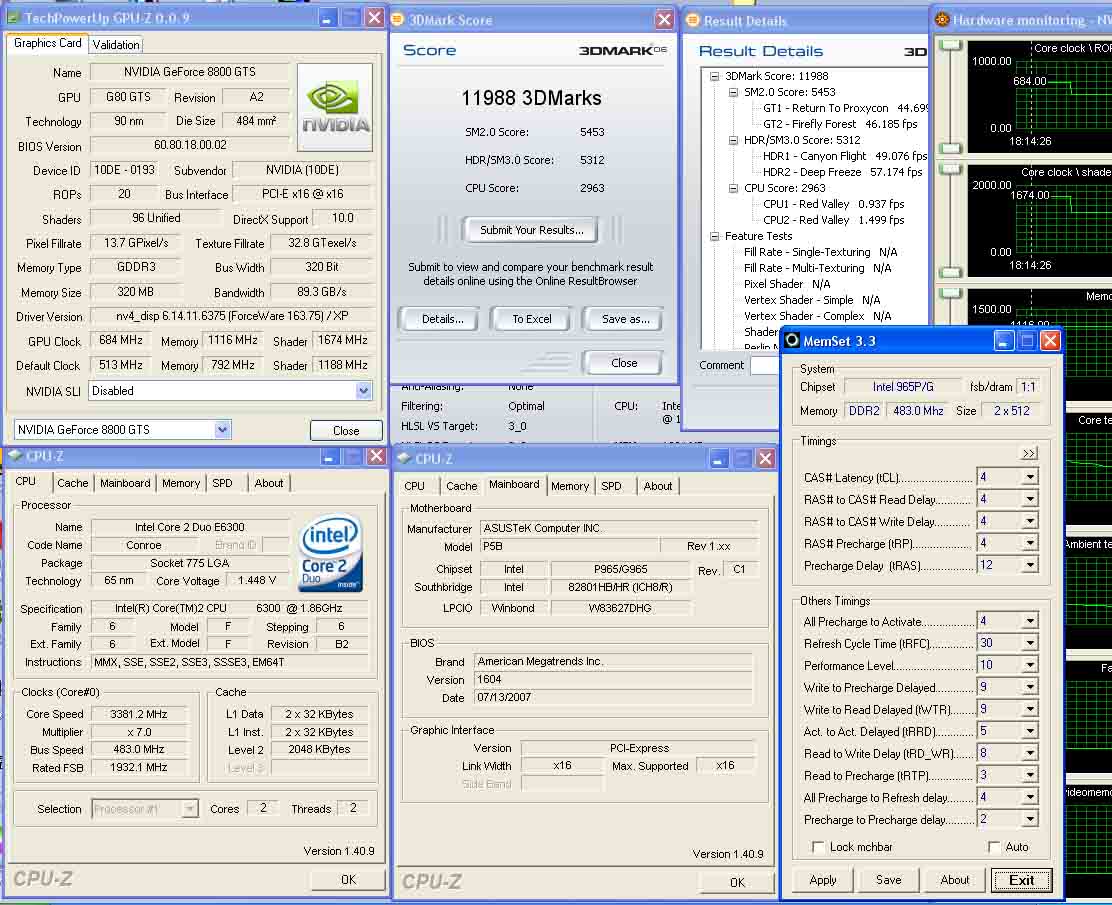This screenshot has width=1112, height=905.
Task: Click Mainboard CPU-Z window title icon
Action: coord(404,459)
